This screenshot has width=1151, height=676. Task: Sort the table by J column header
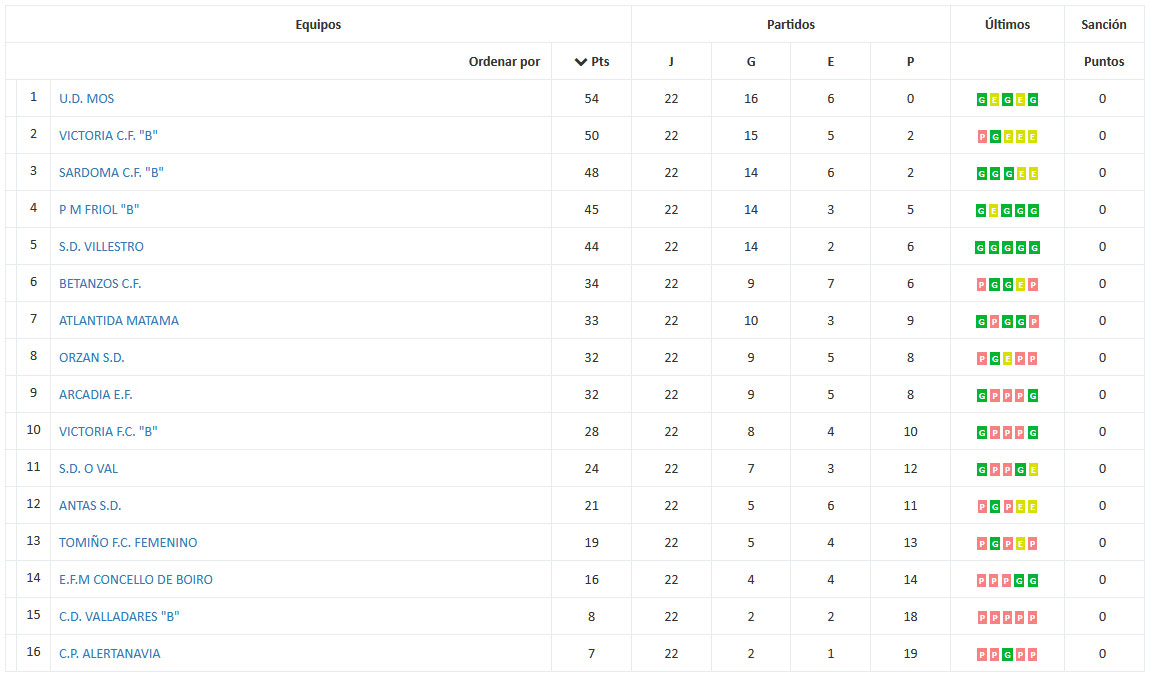(671, 62)
